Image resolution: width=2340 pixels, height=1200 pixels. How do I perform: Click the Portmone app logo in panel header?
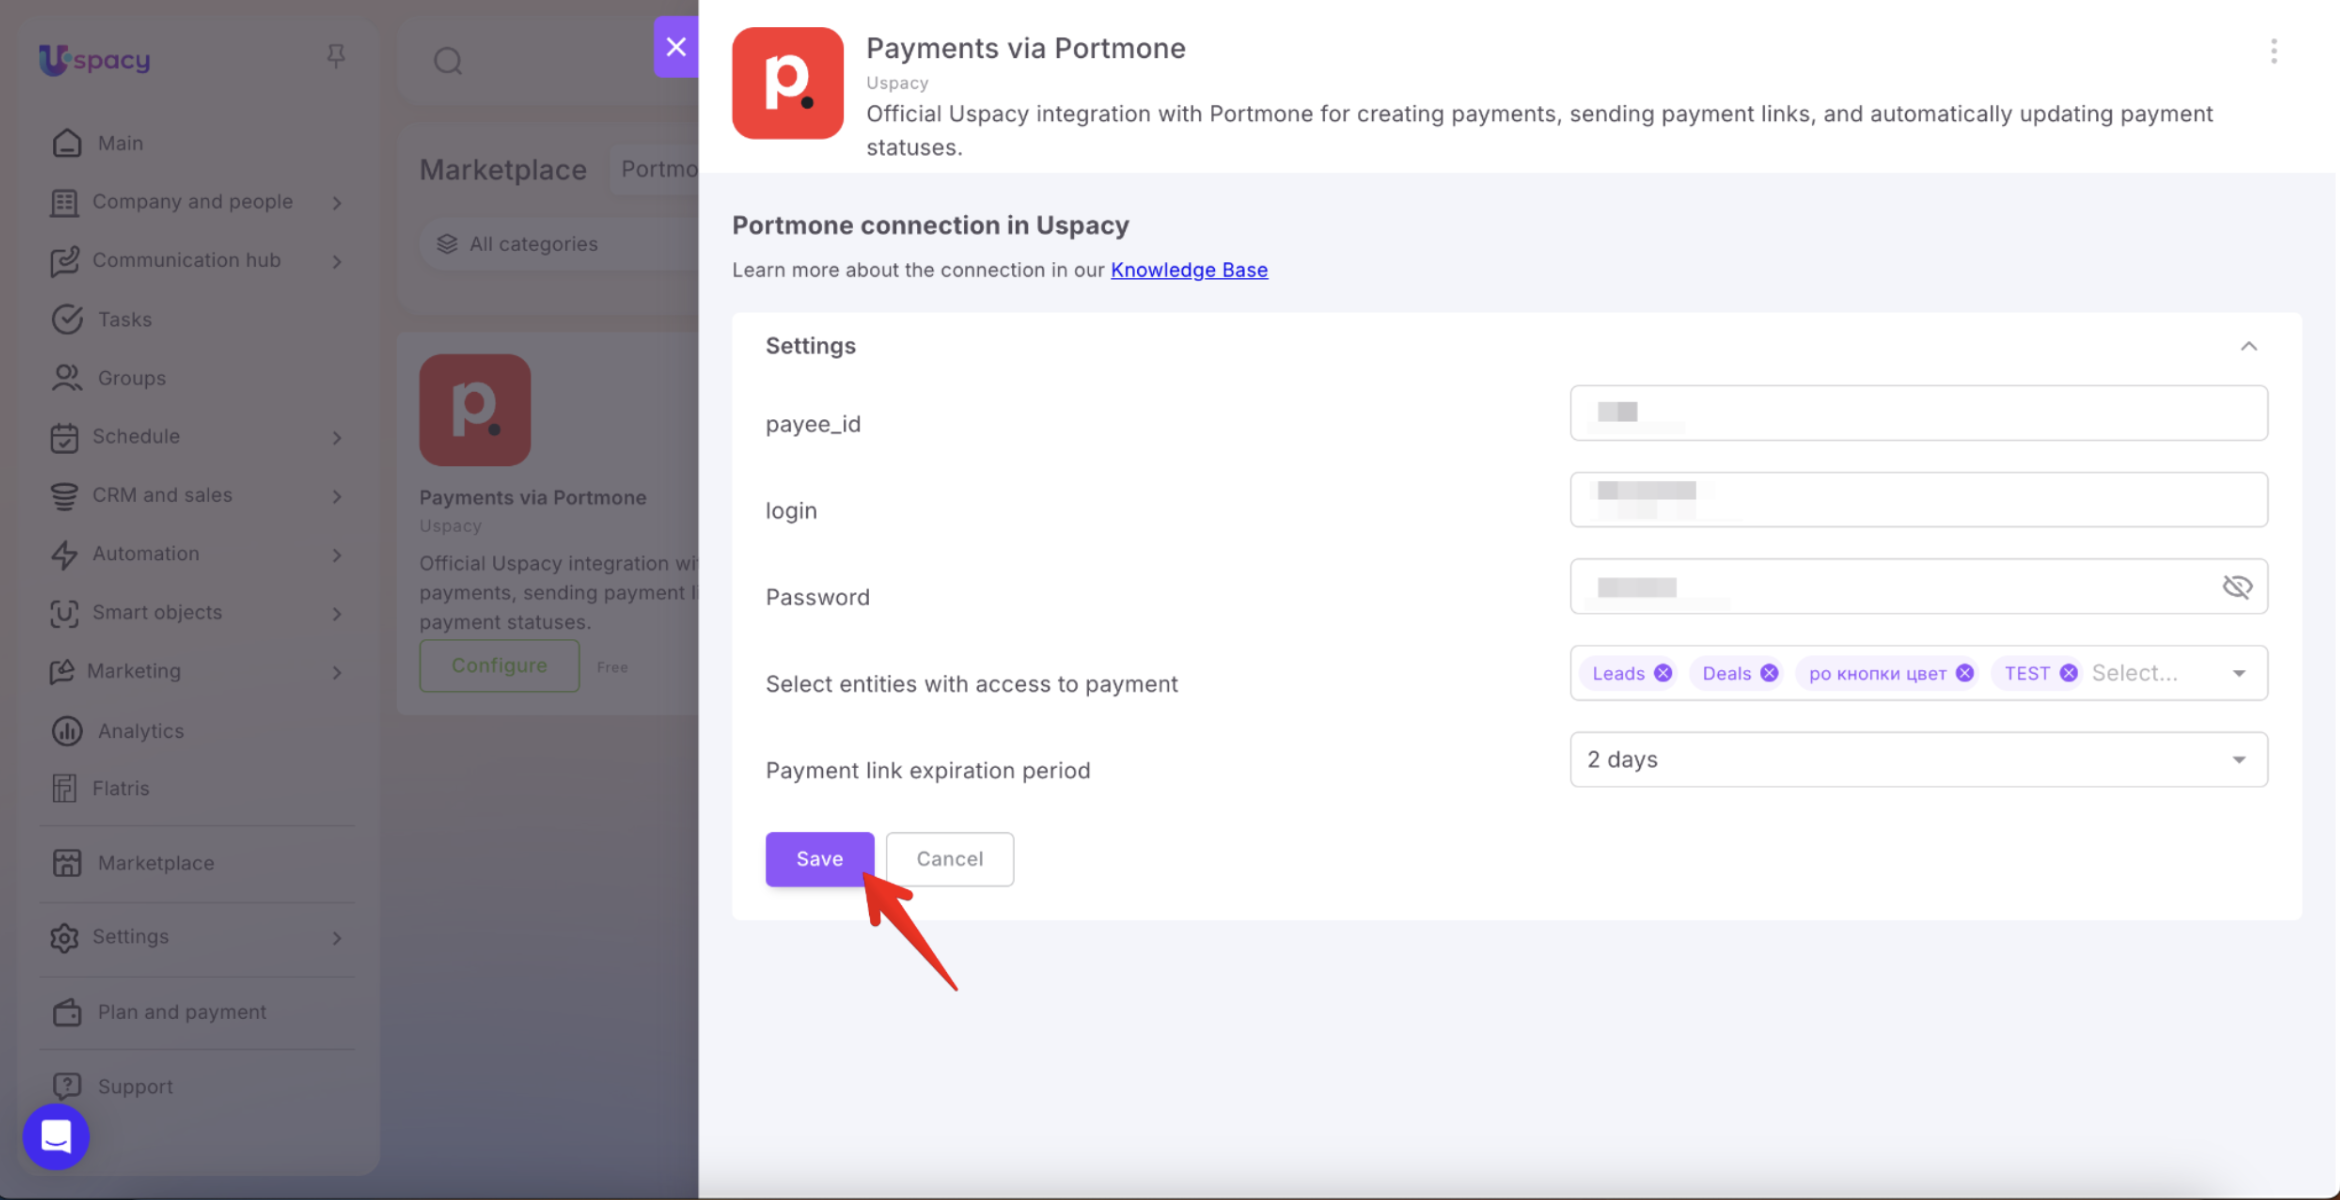(x=788, y=83)
